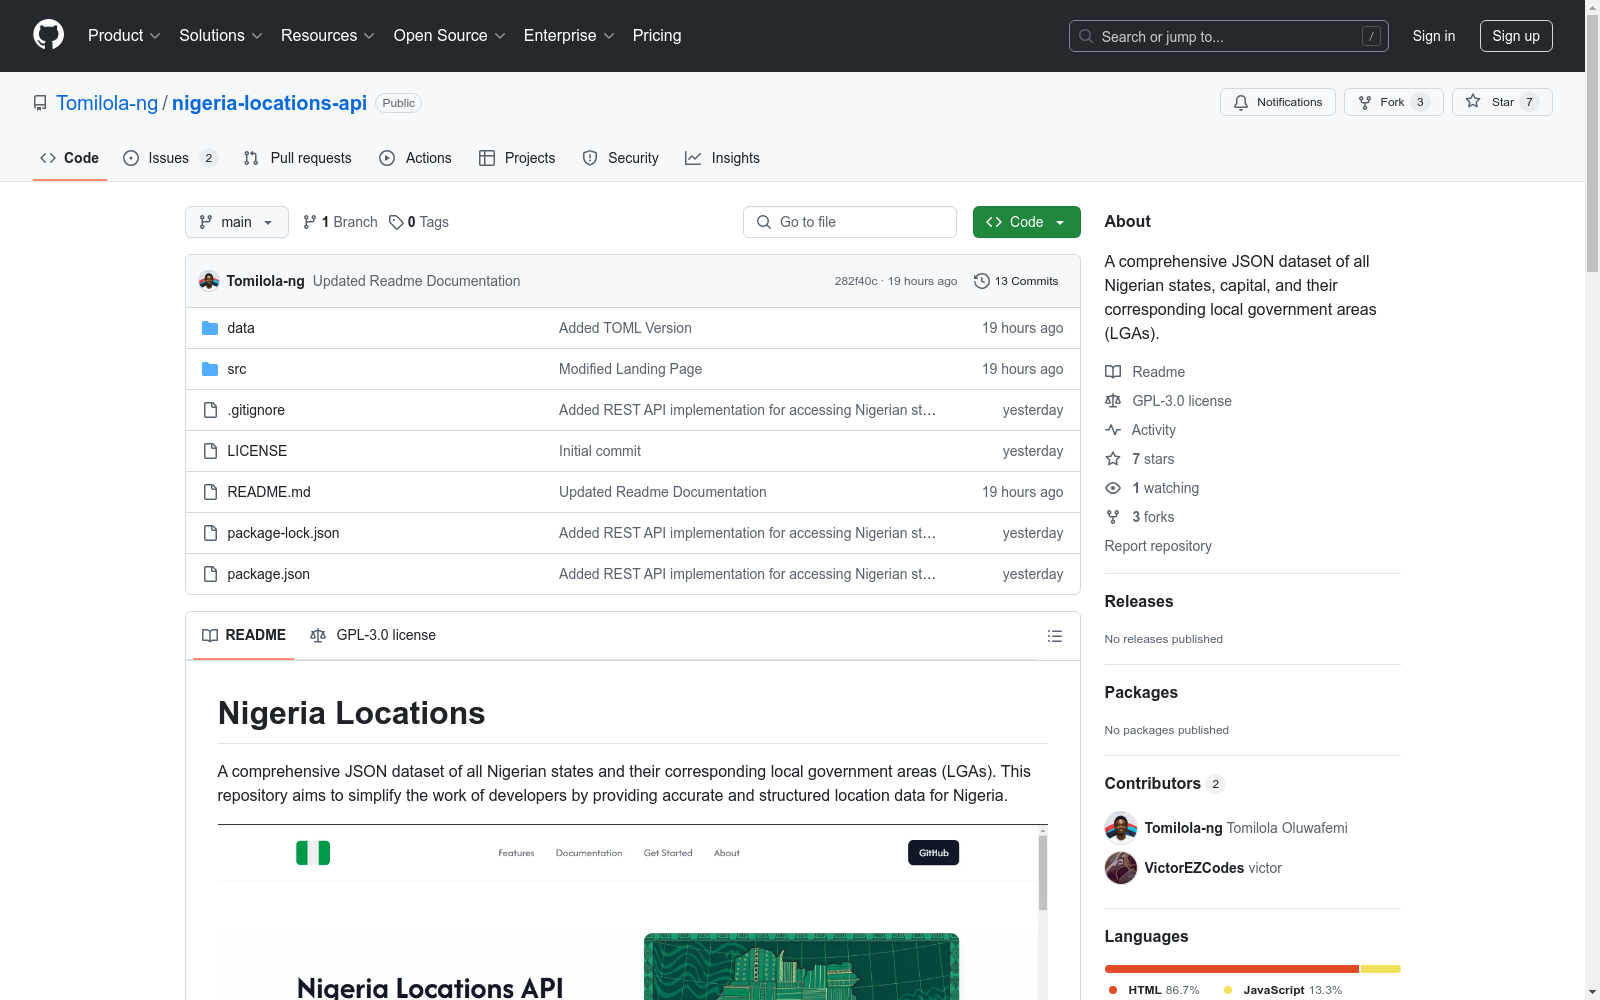Open the Report repository link
The width and height of the screenshot is (1600, 1000).
(x=1158, y=546)
